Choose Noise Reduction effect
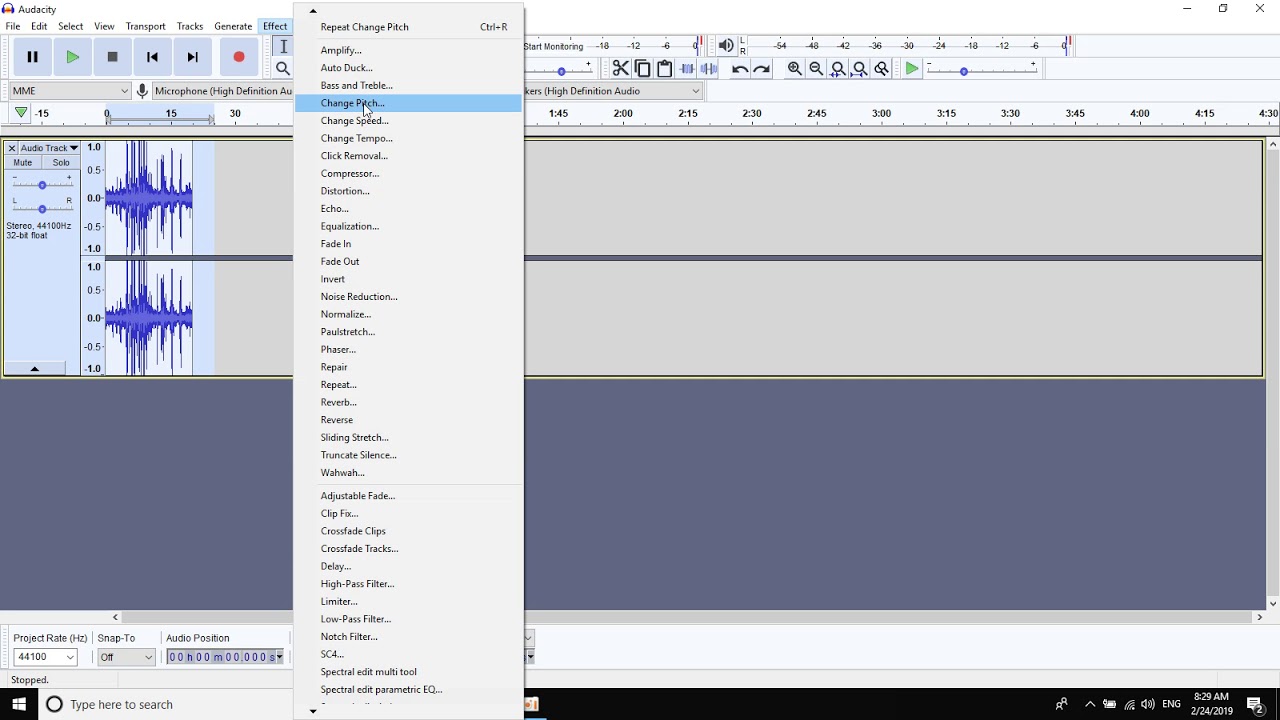Screen dimensions: 1280x720 pos(408,297)
